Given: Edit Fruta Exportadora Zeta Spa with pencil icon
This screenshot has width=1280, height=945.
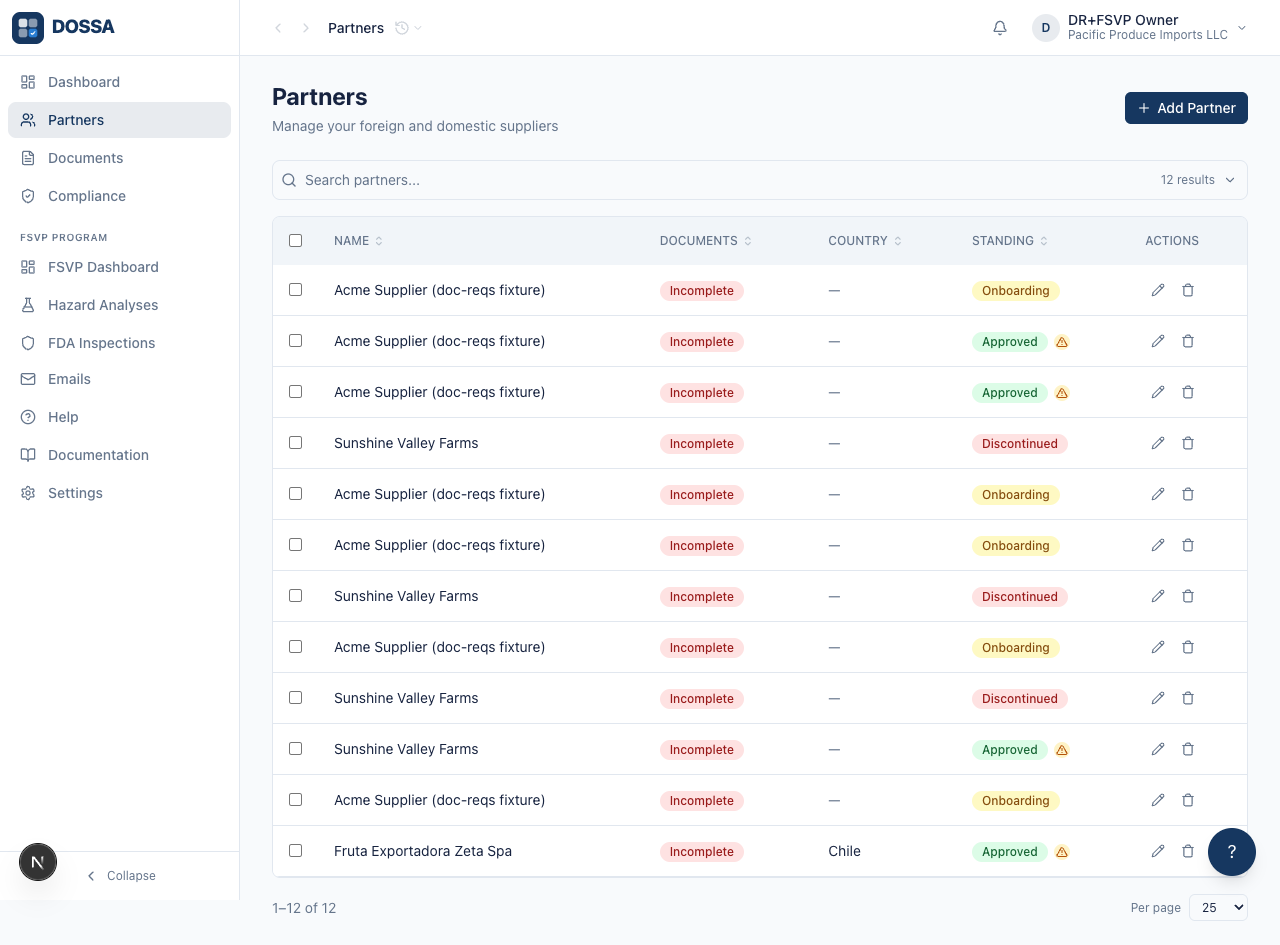Looking at the screenshot, I should pyautogui.click(x=1158, y=851).
